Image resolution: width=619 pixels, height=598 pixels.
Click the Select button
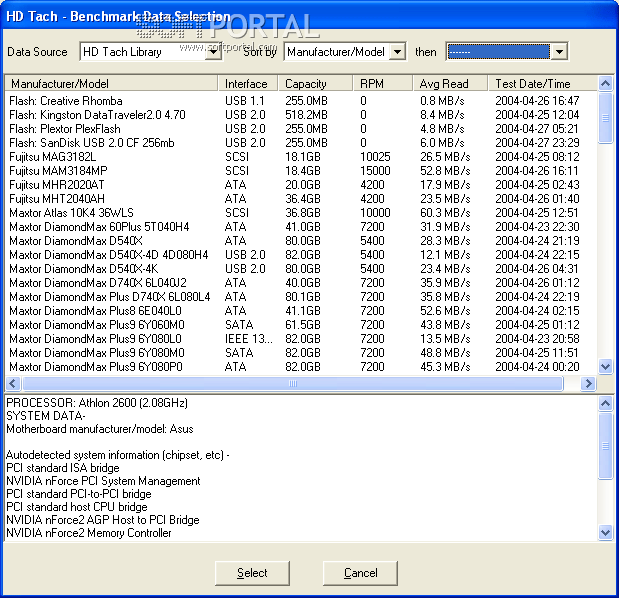[252, 573]
